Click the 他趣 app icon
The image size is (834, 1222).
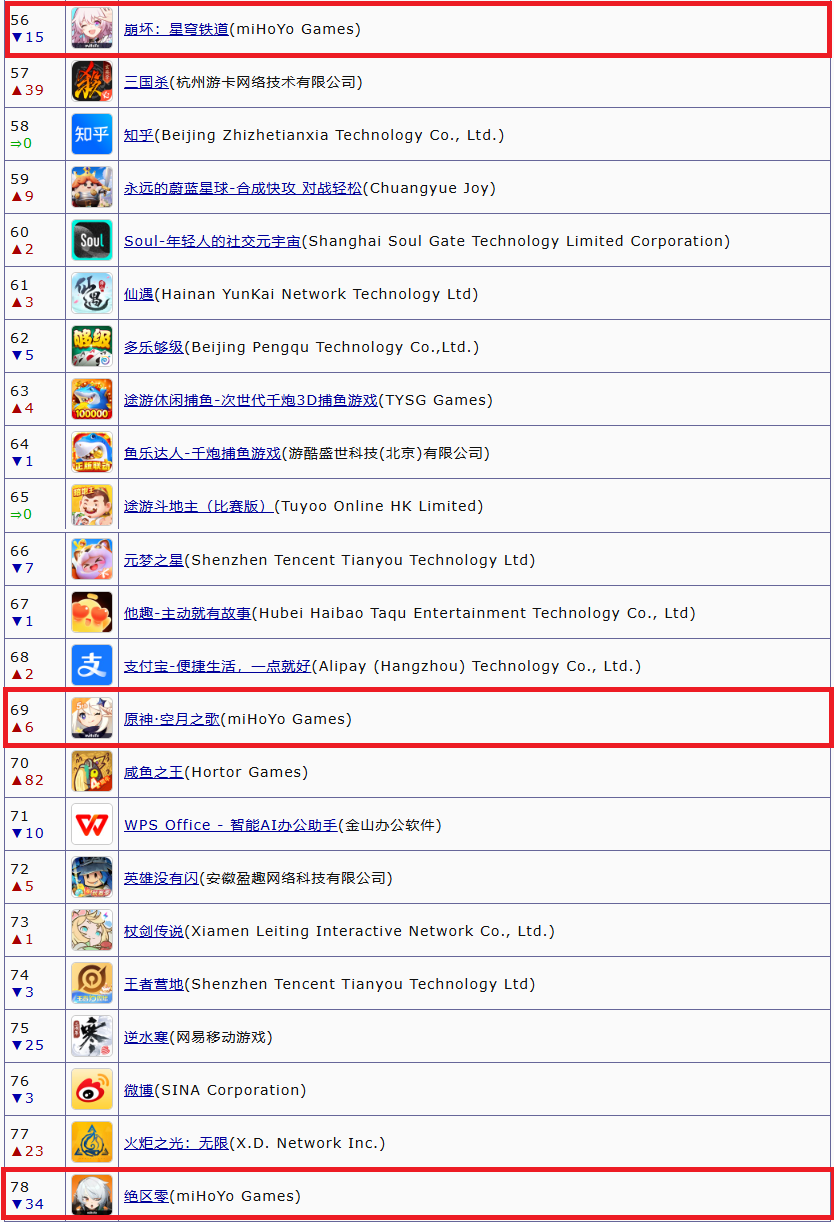coord(92,612)
